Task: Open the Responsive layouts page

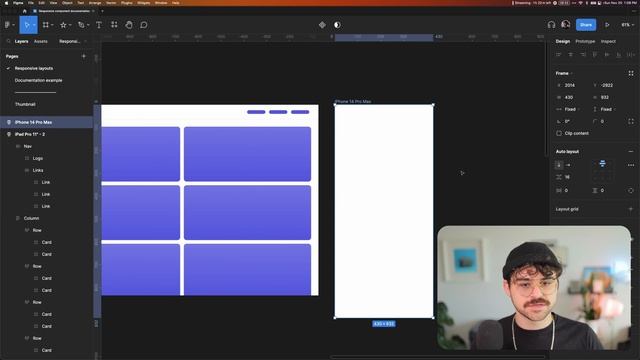Action: click(x=34, y=69)
